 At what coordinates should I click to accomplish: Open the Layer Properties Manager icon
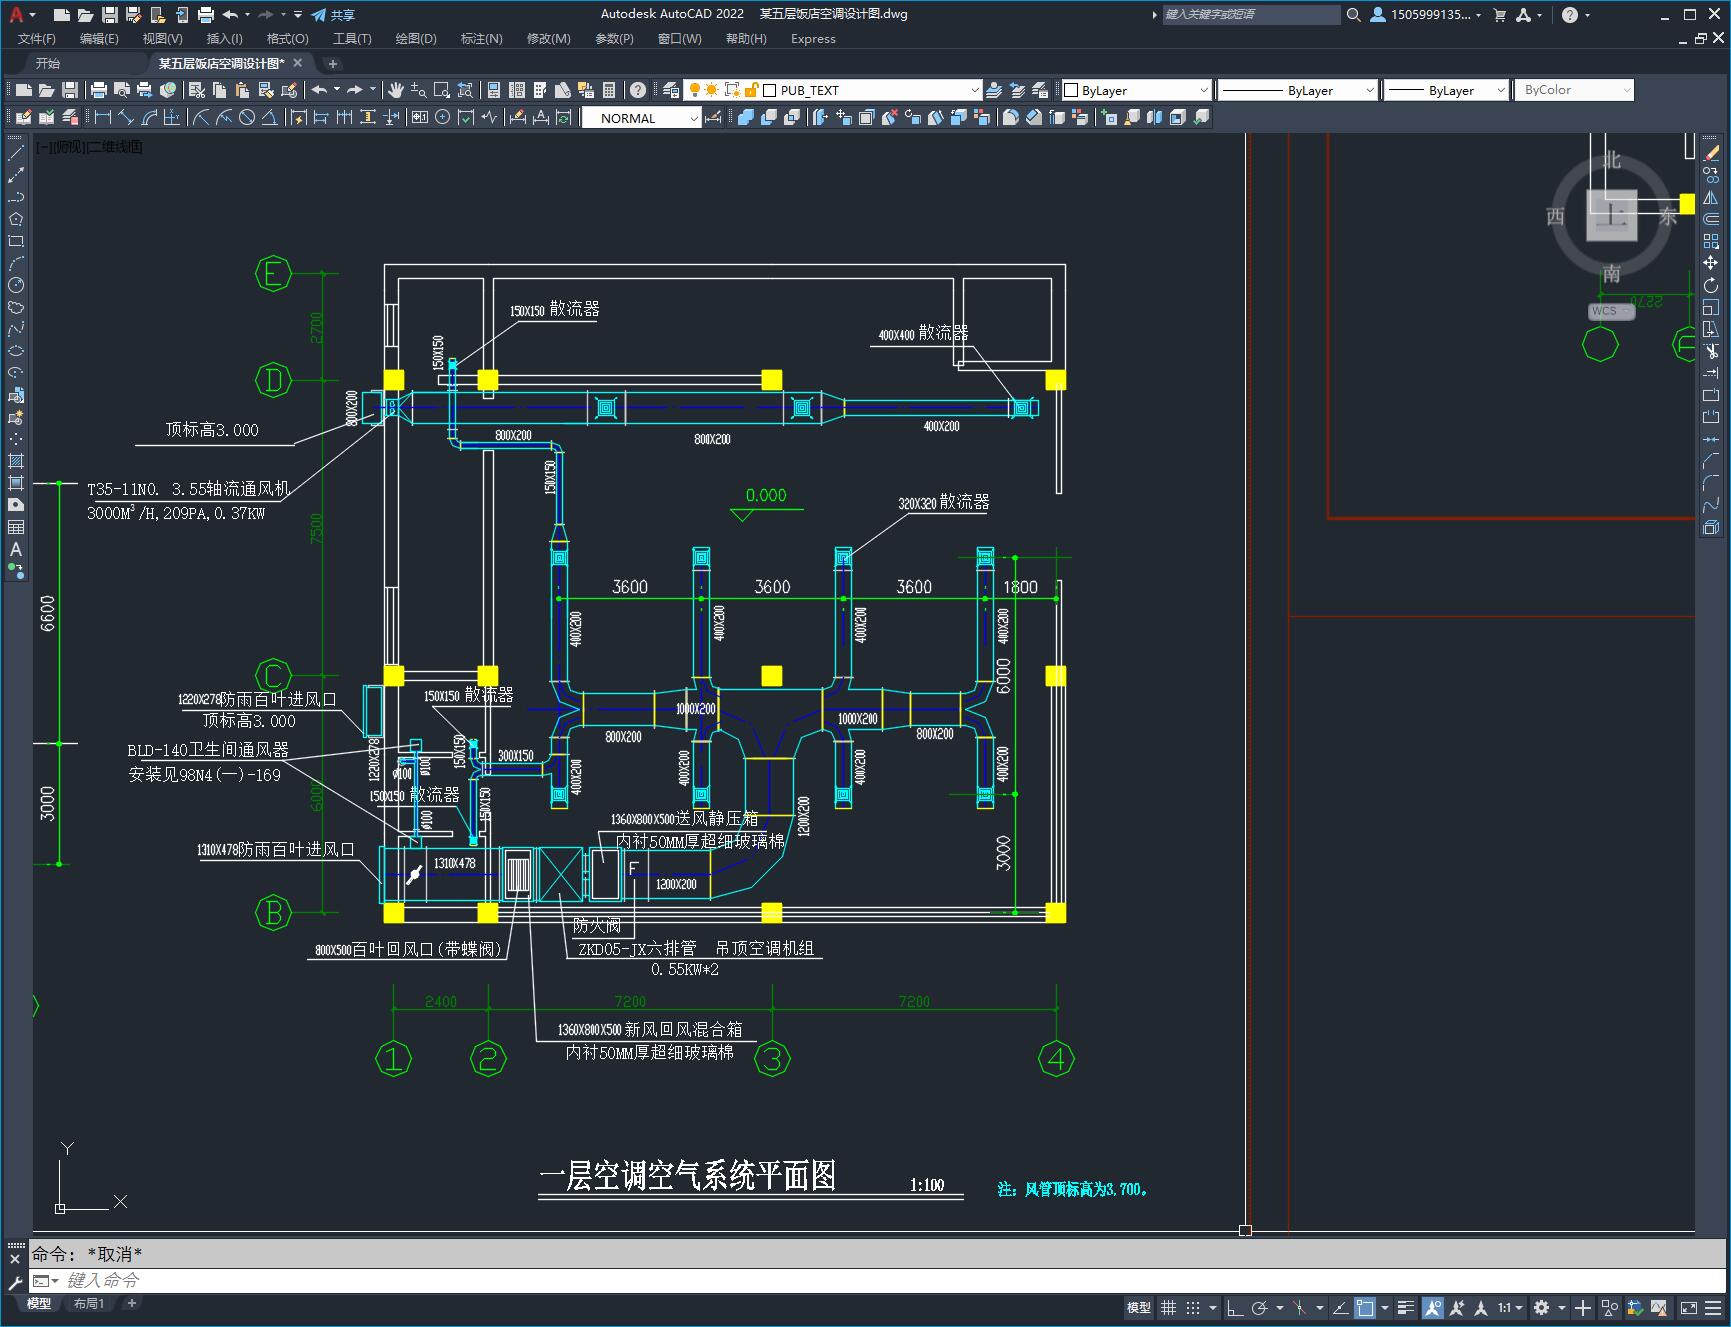[x=671, y=90]
